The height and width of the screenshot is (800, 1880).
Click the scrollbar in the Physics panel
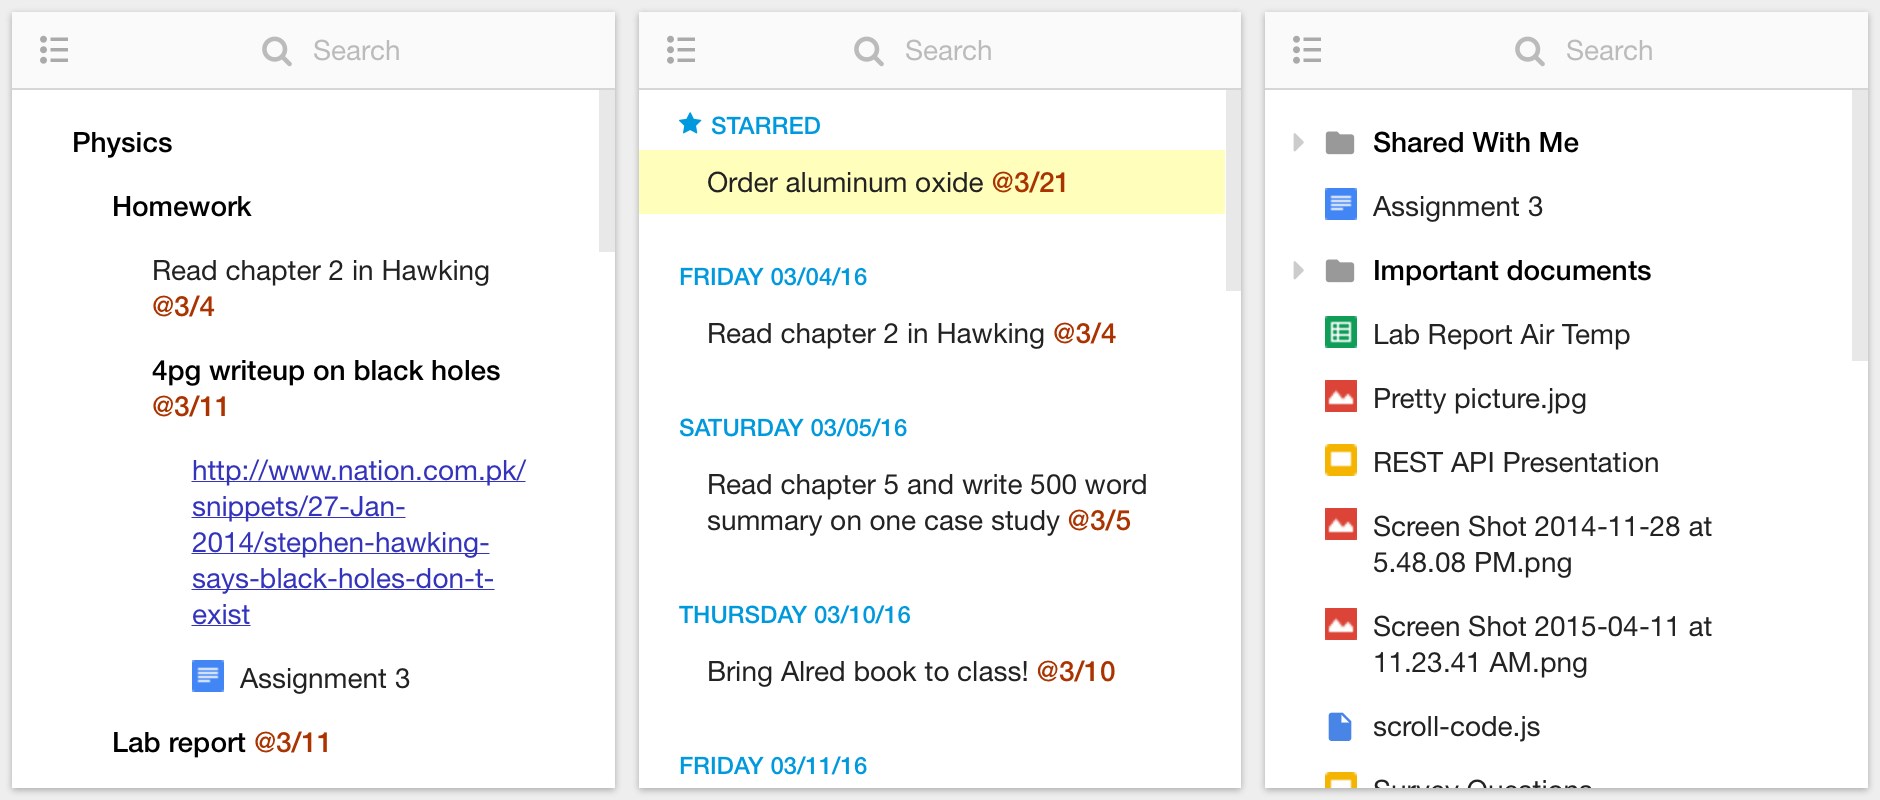pos(606,172)
